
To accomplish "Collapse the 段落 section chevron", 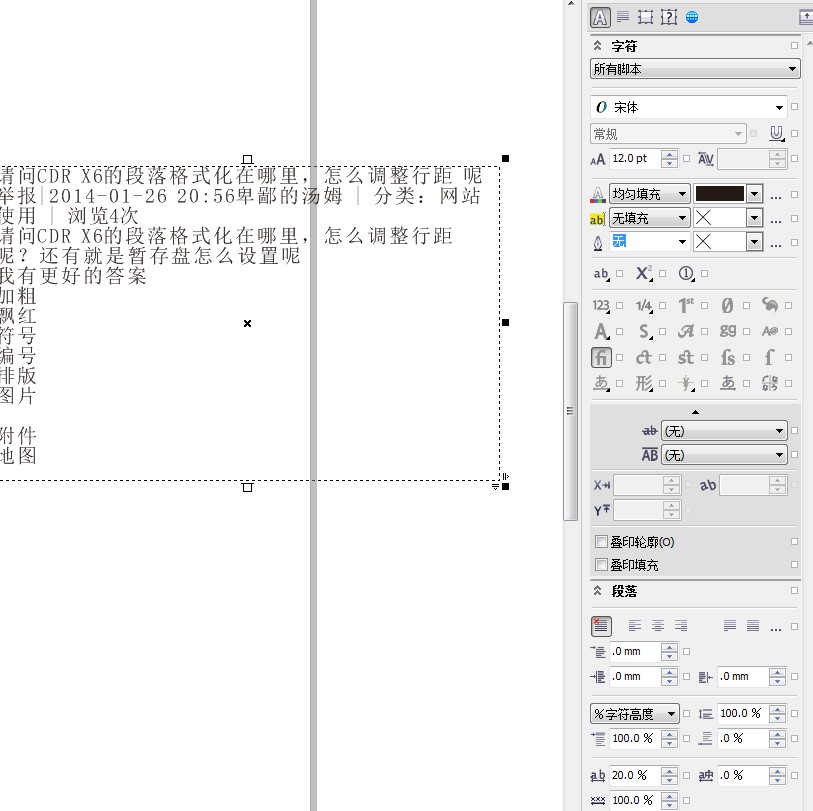I will pos(597,591).
